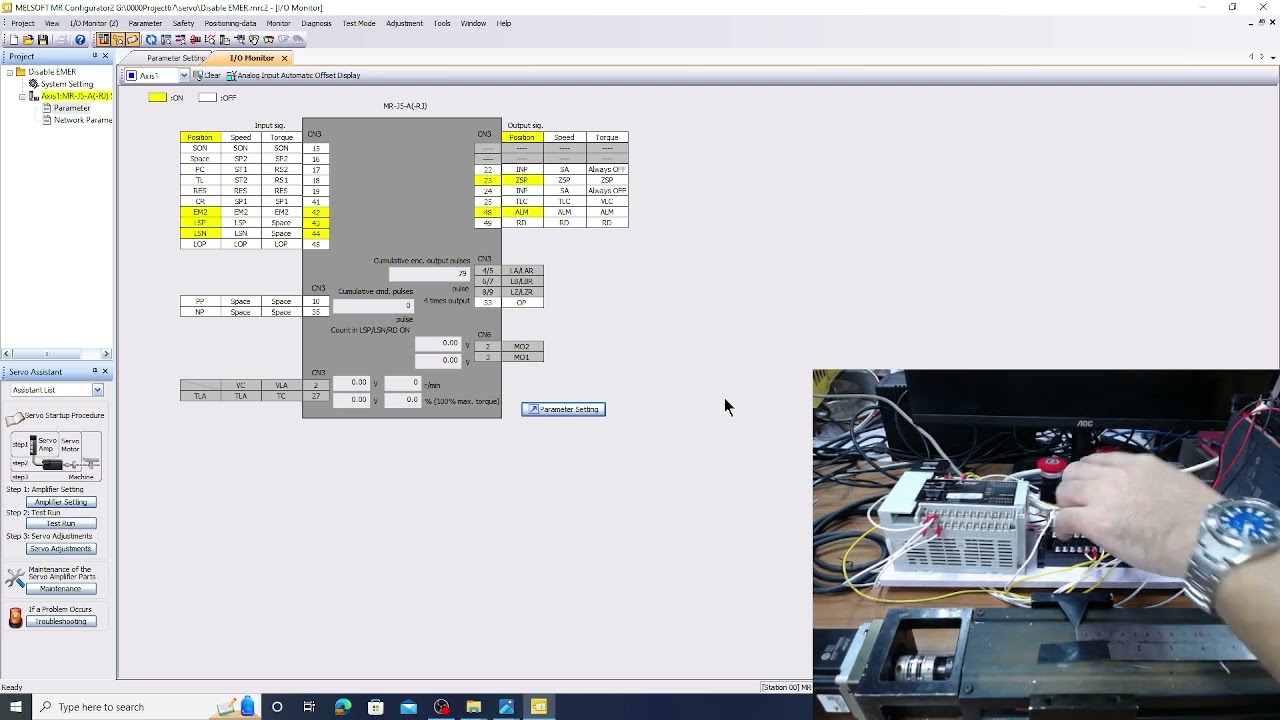Open the Adjustment menu
Viewport: 1280px width, 720px height.
(404, 23)
